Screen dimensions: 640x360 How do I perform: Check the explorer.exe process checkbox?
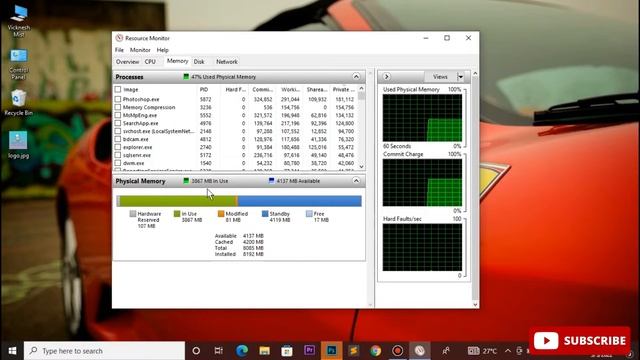pos(118,147)
